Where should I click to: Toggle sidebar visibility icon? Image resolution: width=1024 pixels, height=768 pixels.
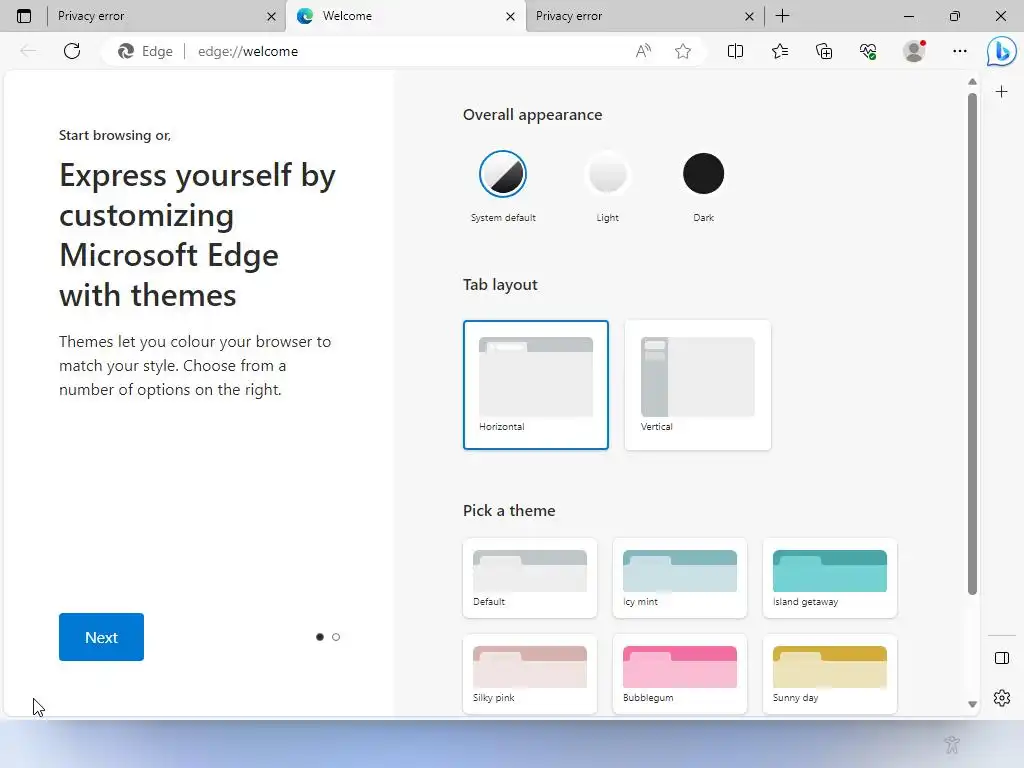[1002, 658]
